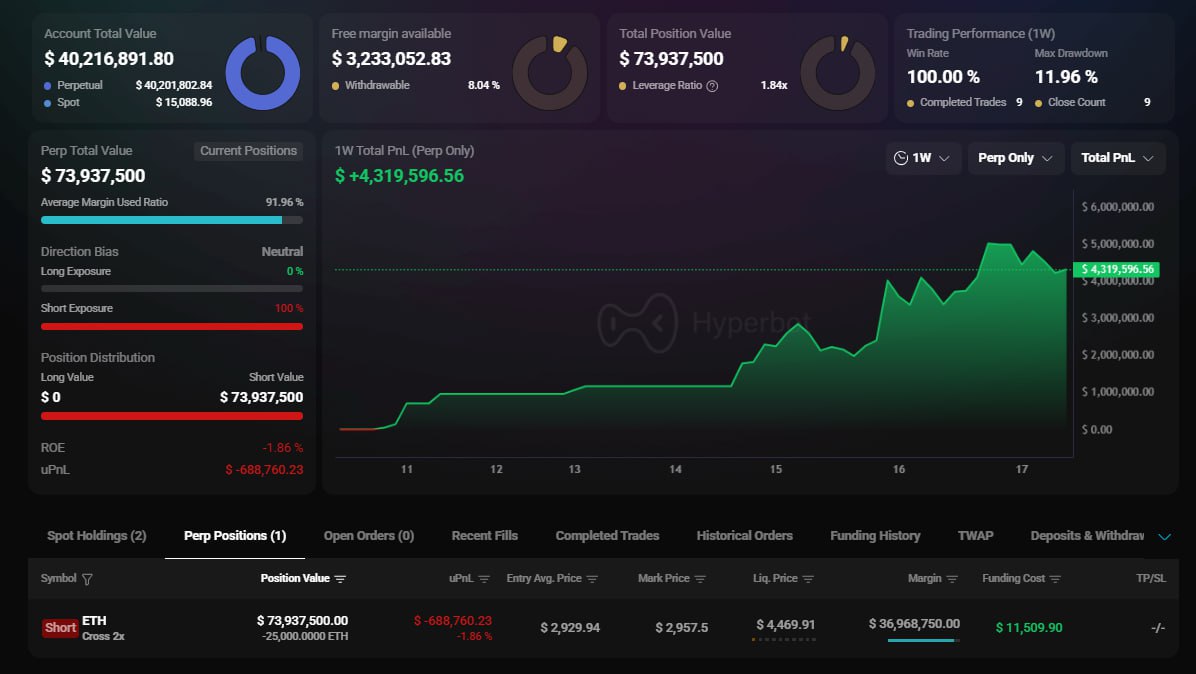This screenshot has height=674, width=1196.
Task: Click the 1.84x leverage ratio value
Action: click(x=773, y=85)
